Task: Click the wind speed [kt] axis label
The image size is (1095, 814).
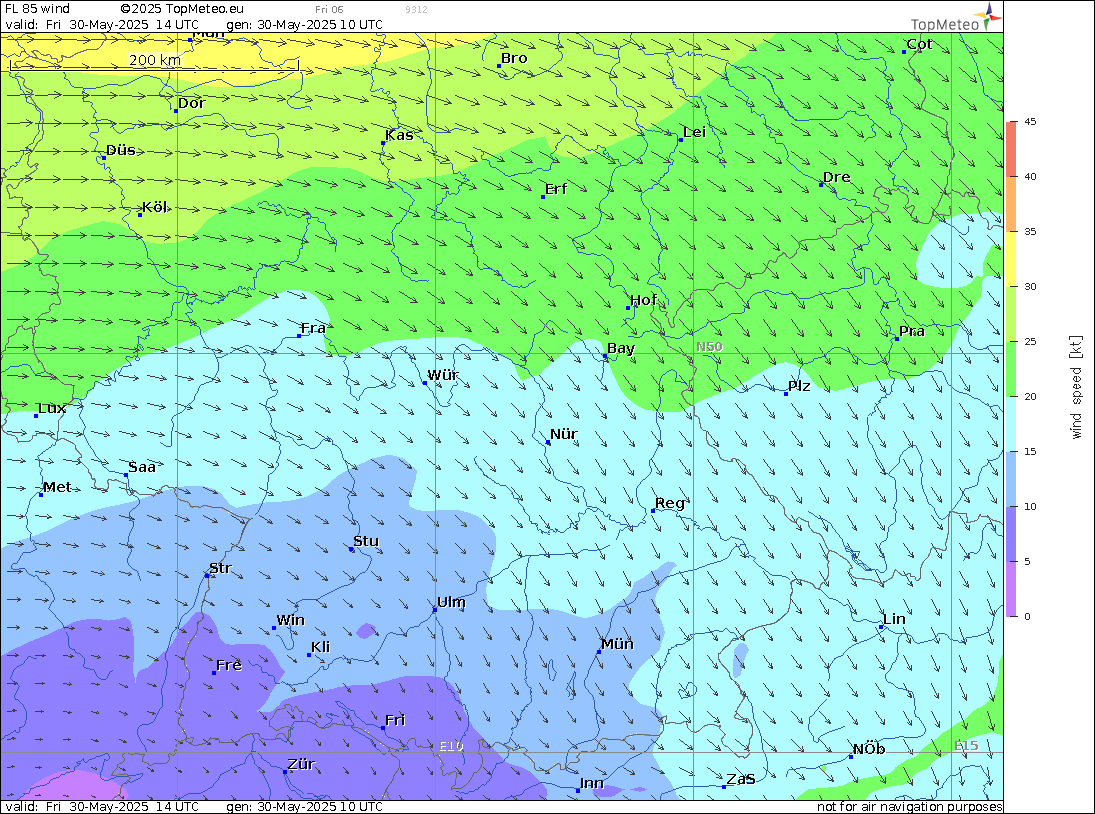Action: point(1076,387)
